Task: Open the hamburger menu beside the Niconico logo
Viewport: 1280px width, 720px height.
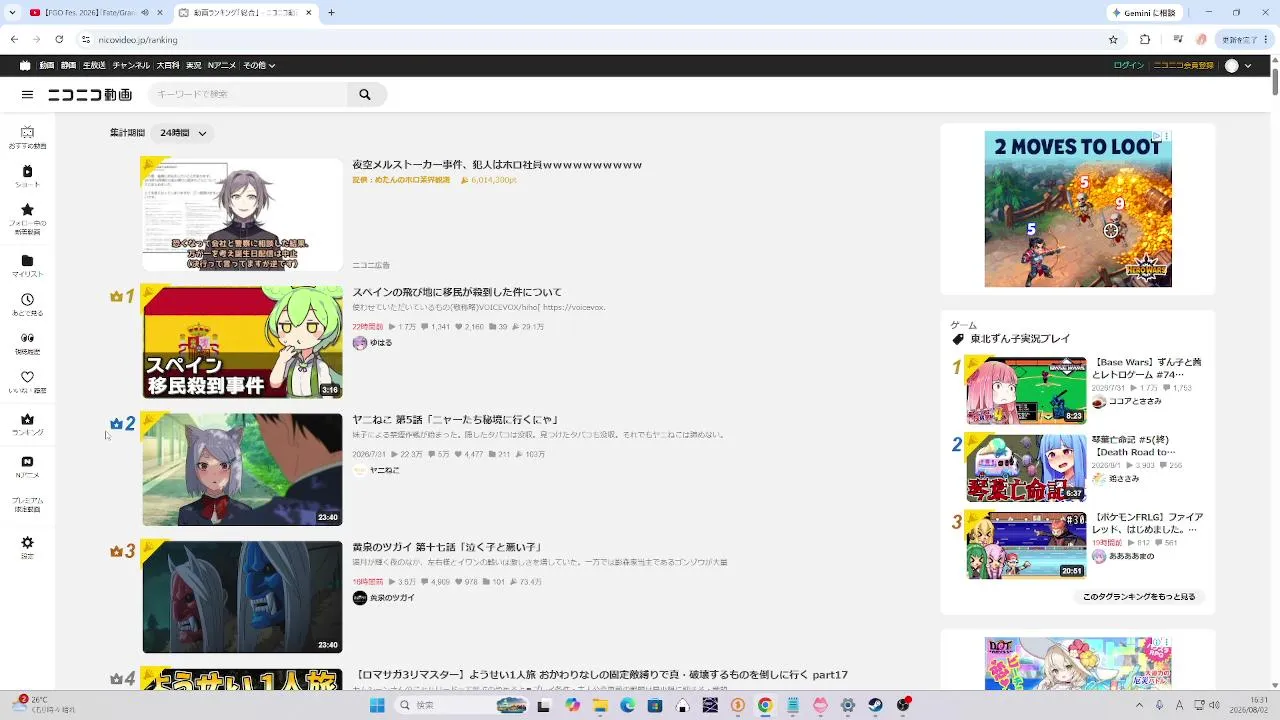Action: [x=27, y=95]
